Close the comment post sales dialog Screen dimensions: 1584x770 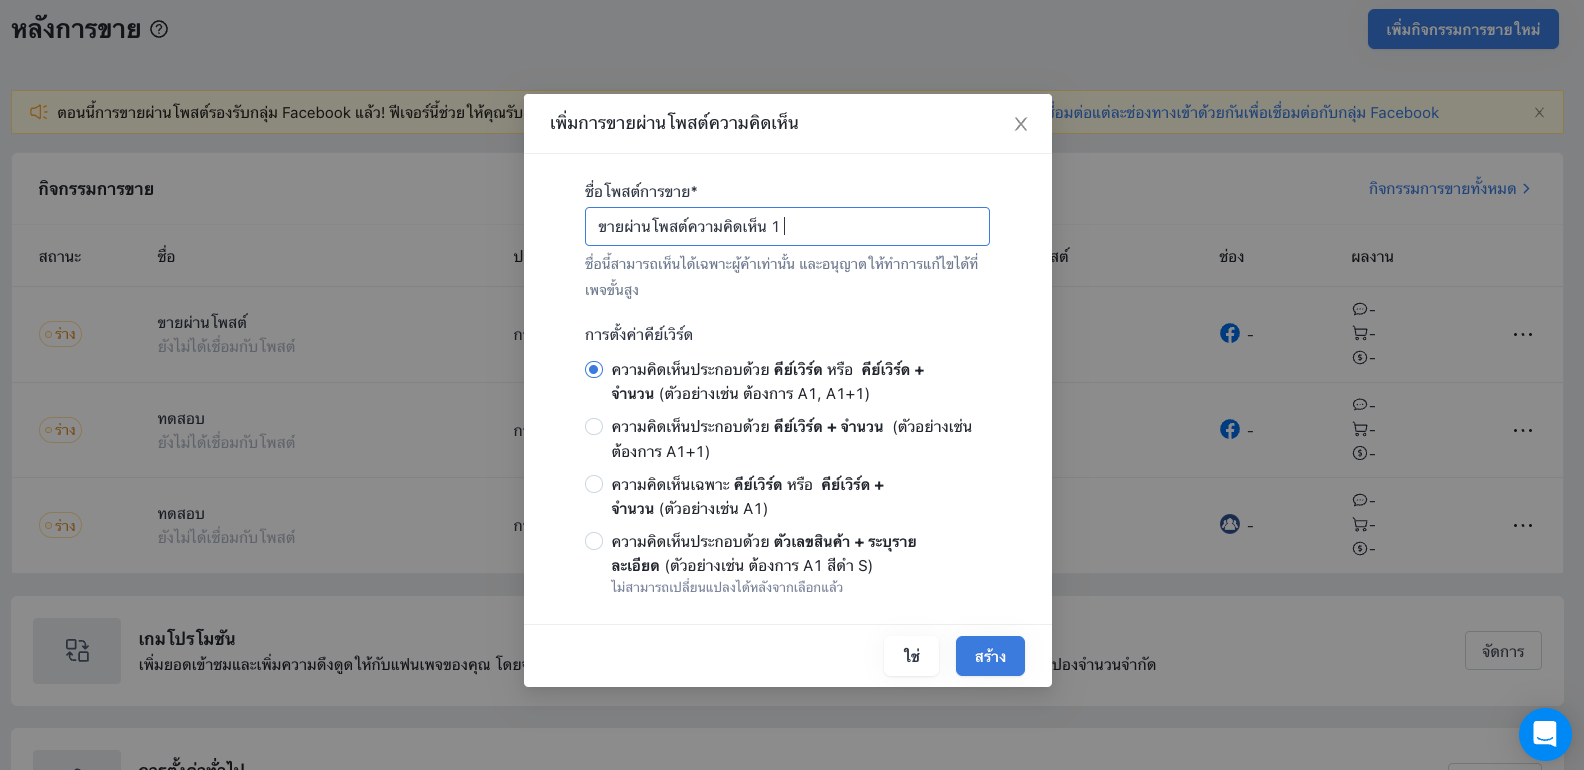tap(1021, 124)
